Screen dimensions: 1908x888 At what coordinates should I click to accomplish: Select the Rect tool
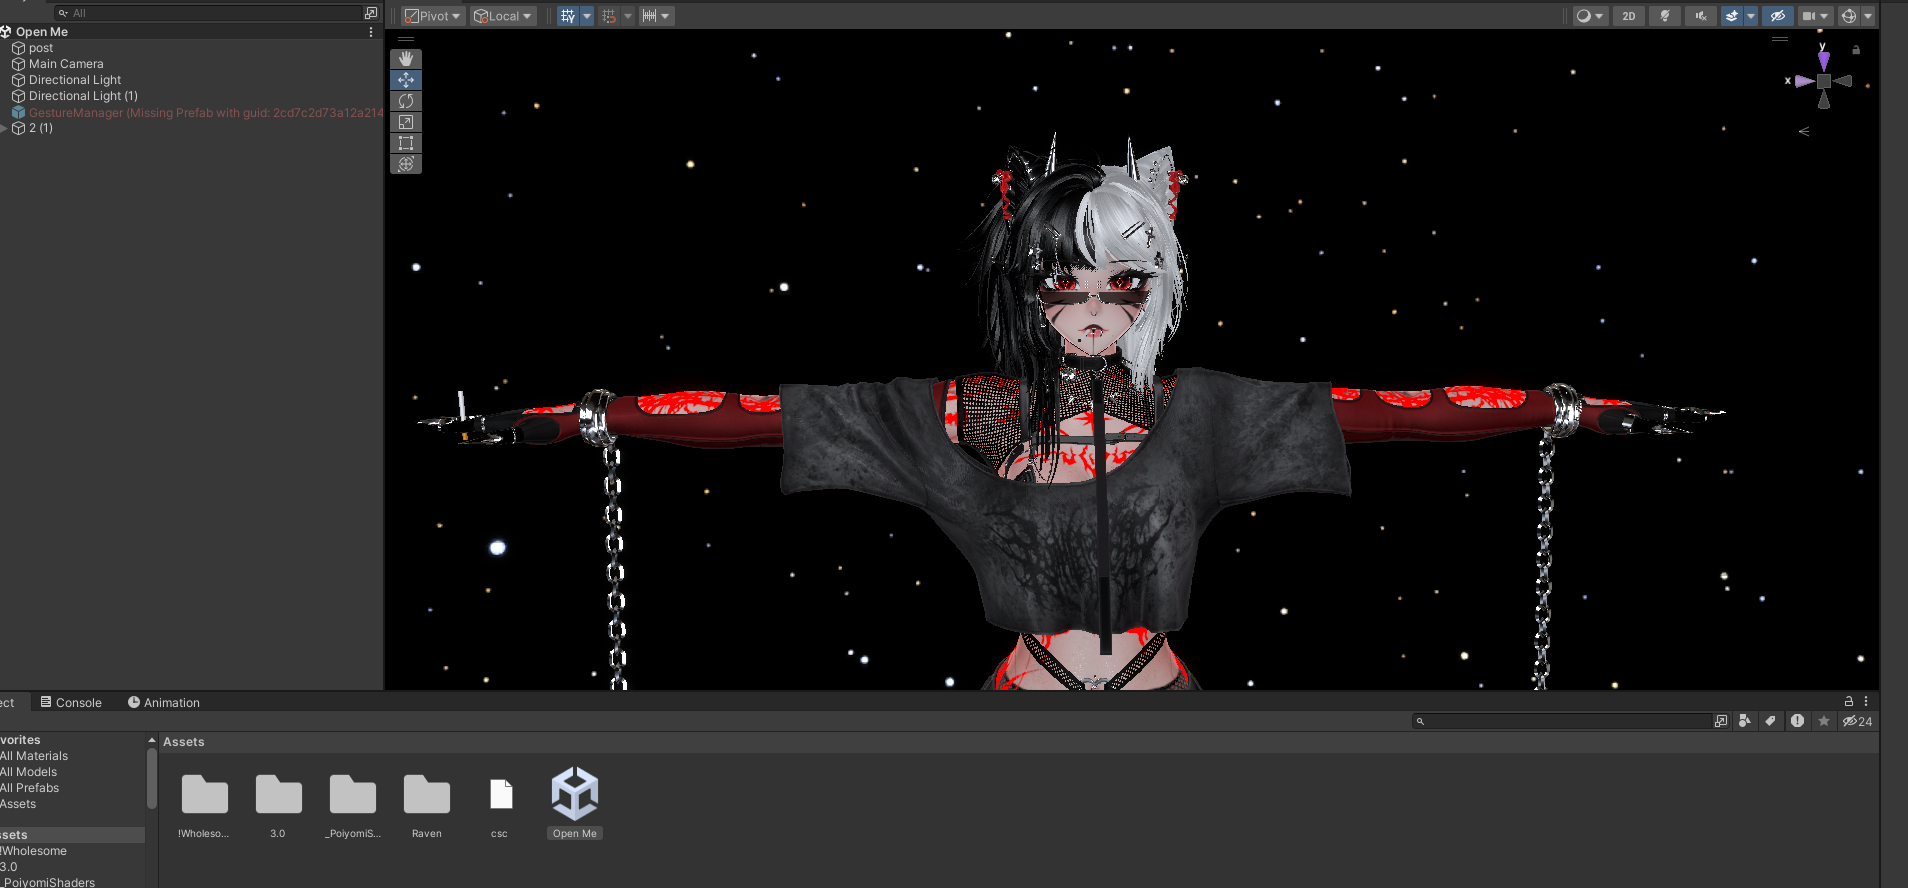(x=406, y=143)
